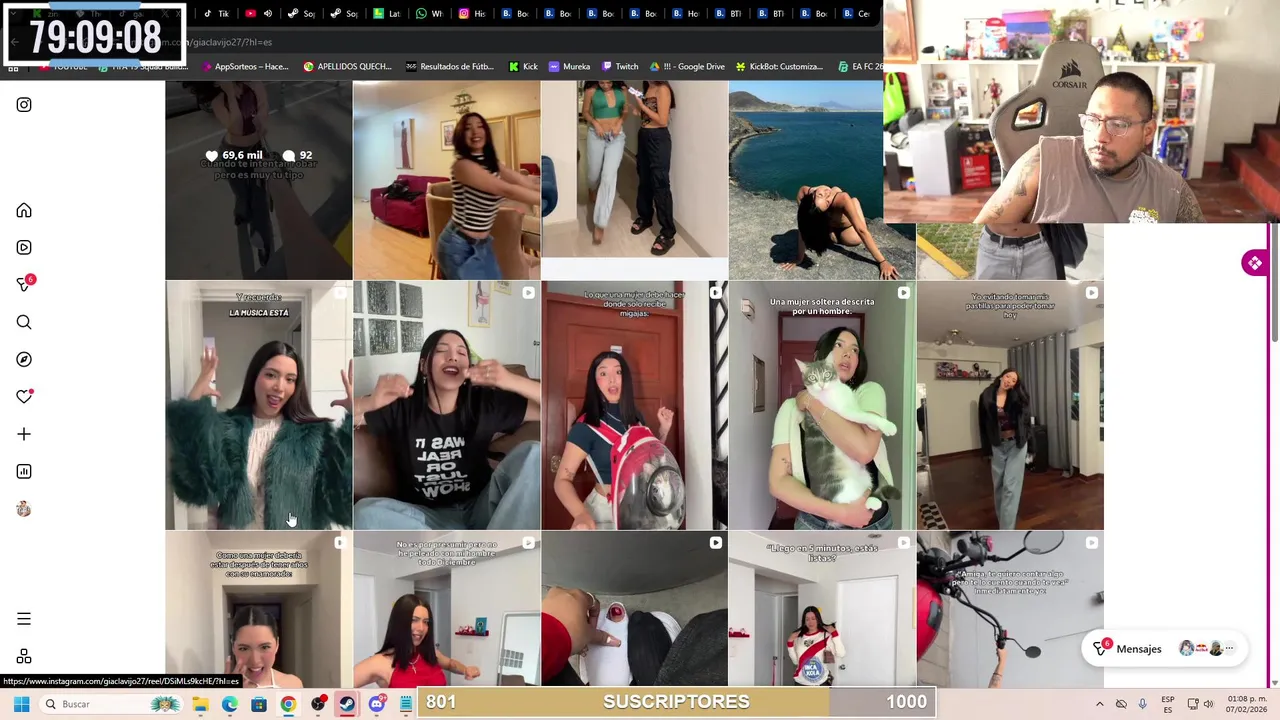Open the Google Drive bookmark
The height and width of the screenshot is (720, 1280).
click(x=687, y=67)
